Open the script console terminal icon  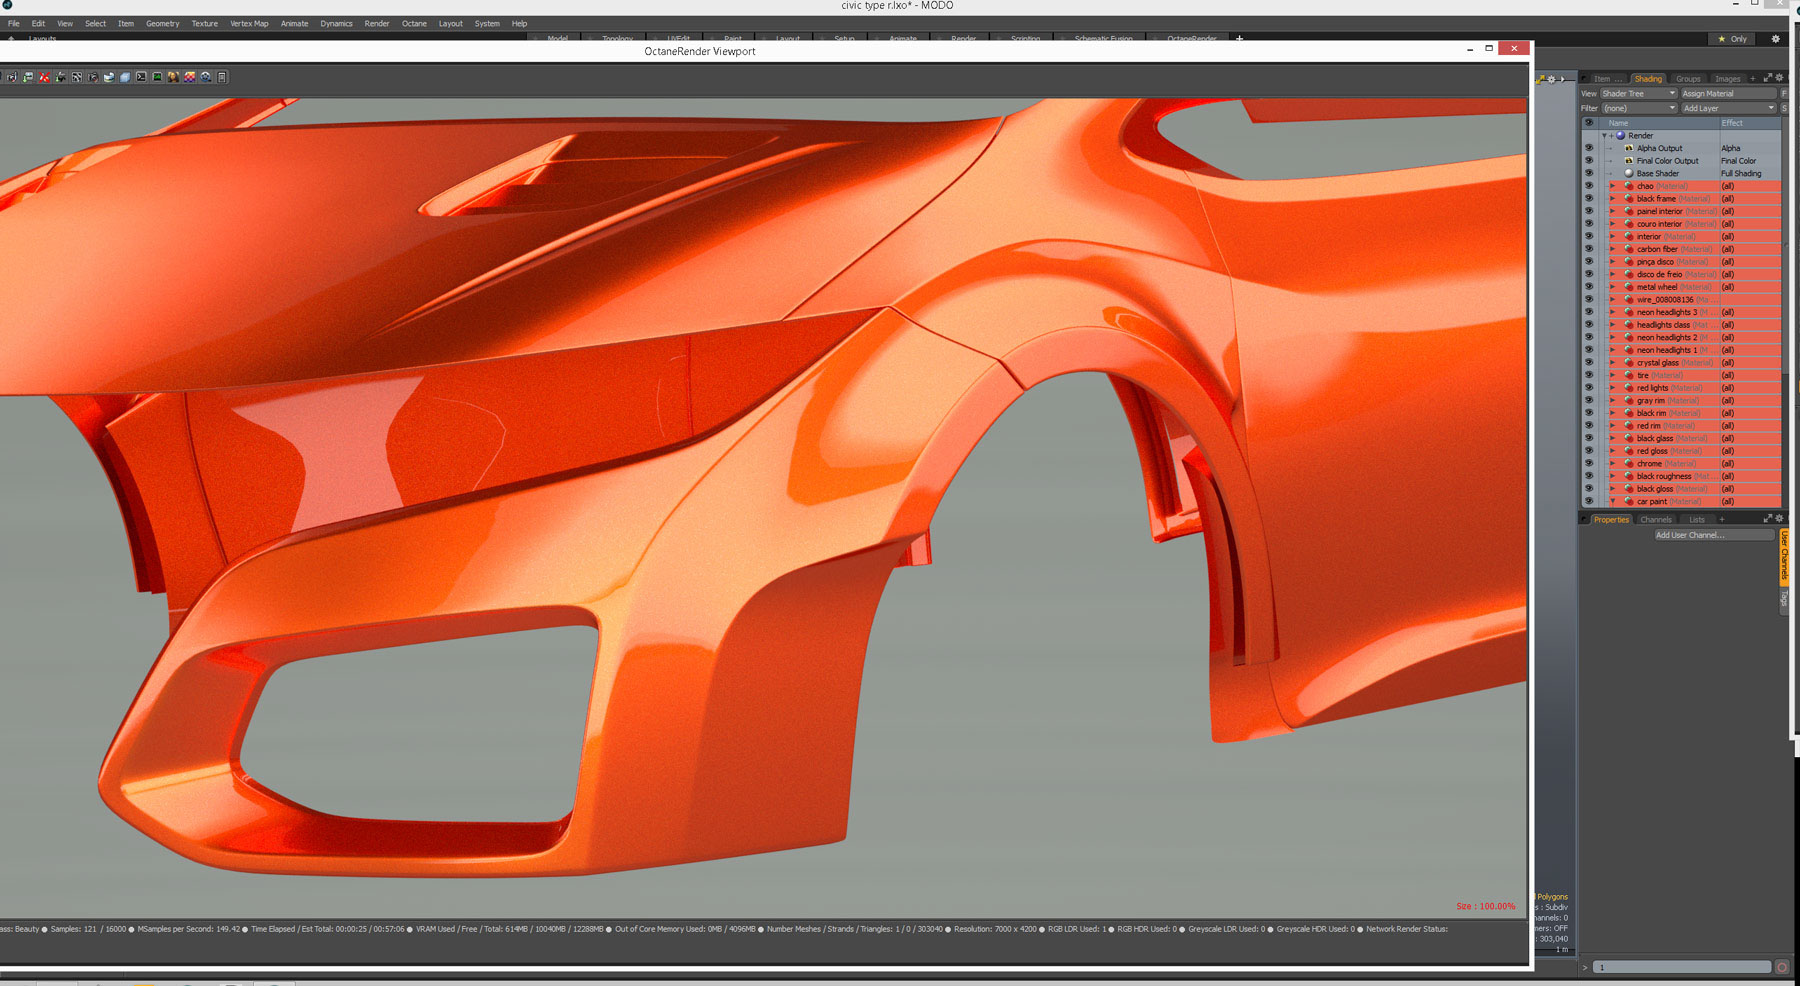coord(141,77)
